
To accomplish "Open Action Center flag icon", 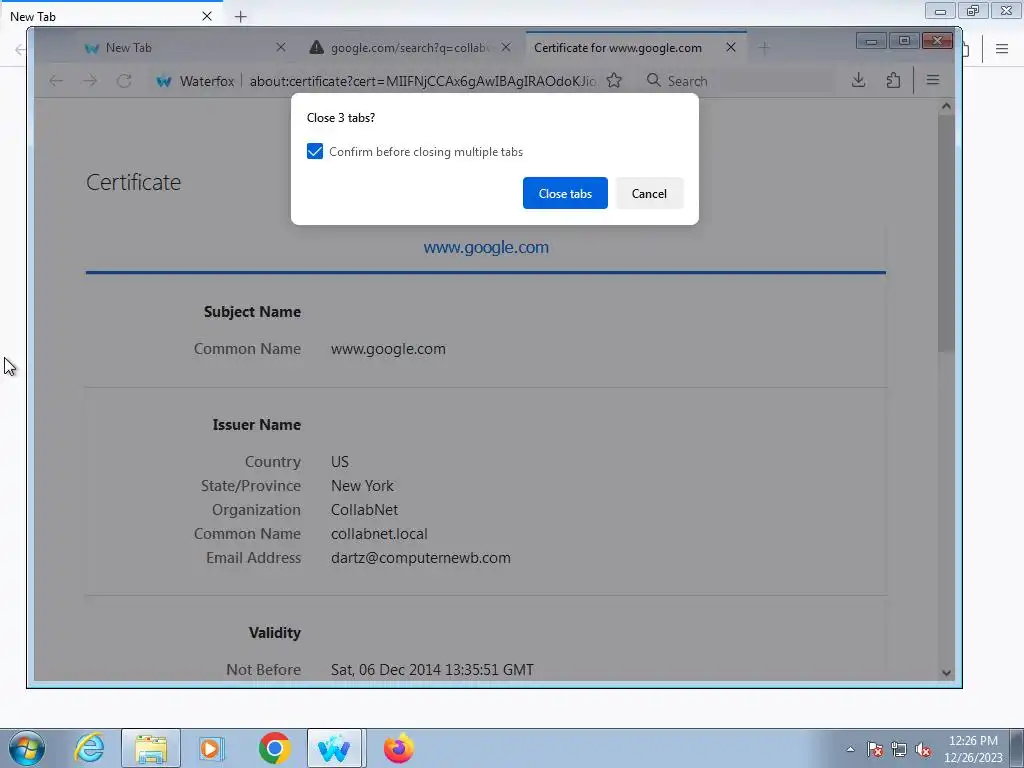I will (875, 749).
